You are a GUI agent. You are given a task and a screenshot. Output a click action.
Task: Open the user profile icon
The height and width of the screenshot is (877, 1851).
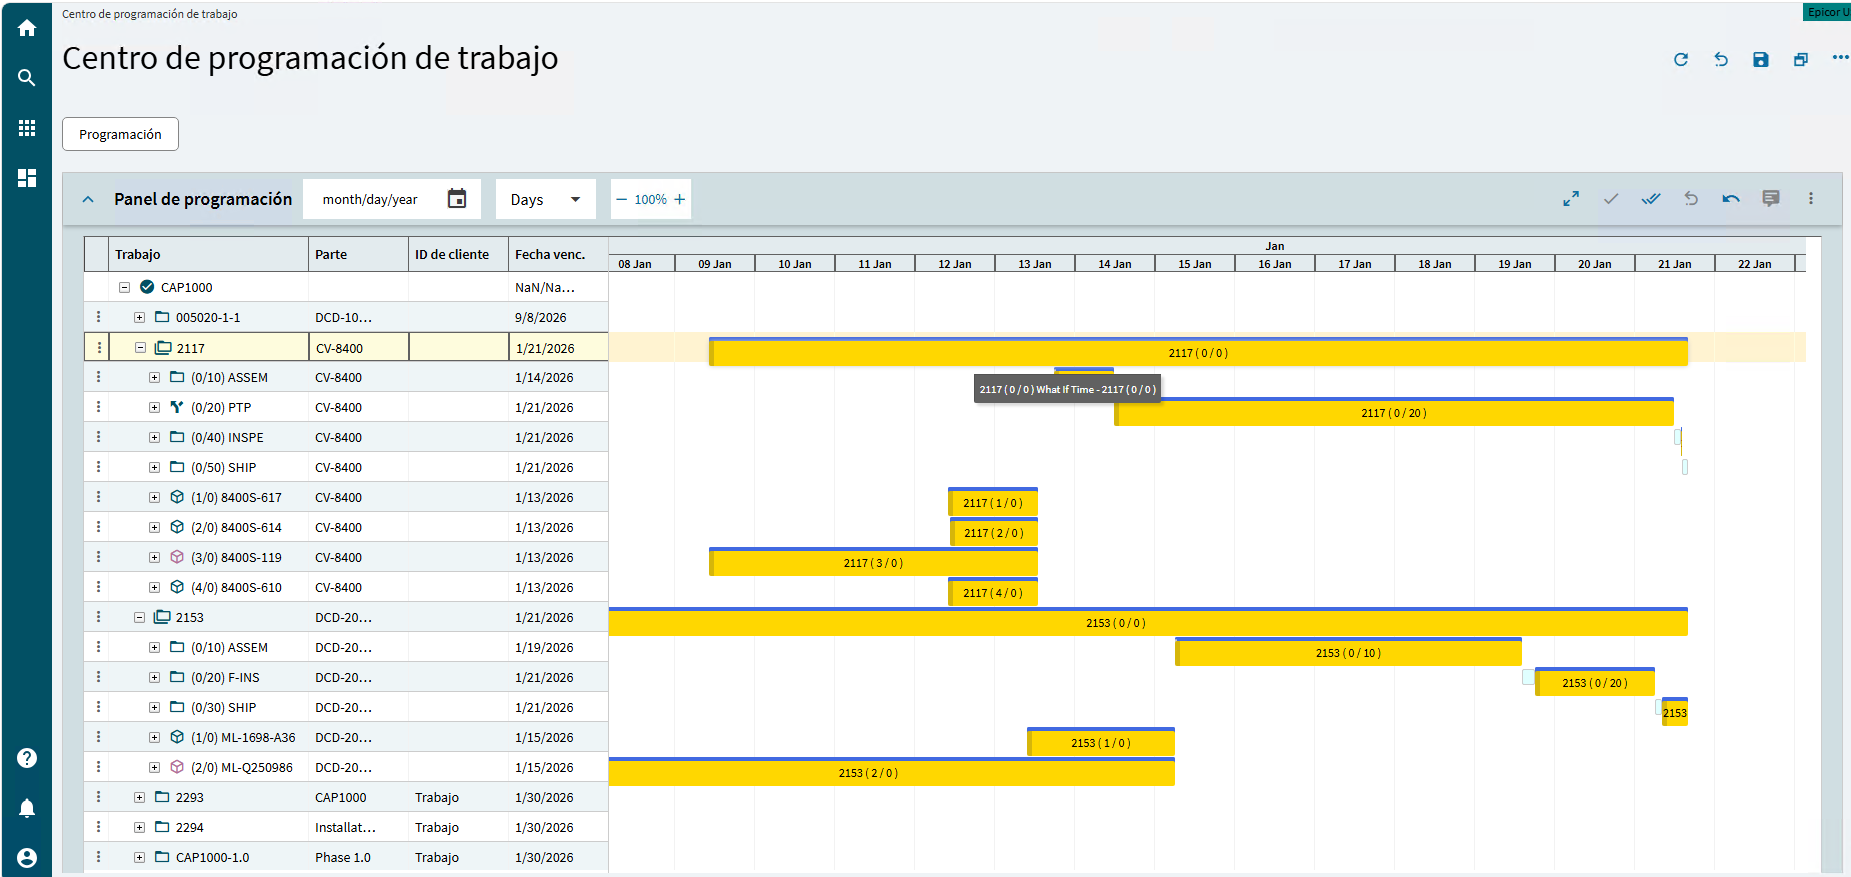(27, 858)
